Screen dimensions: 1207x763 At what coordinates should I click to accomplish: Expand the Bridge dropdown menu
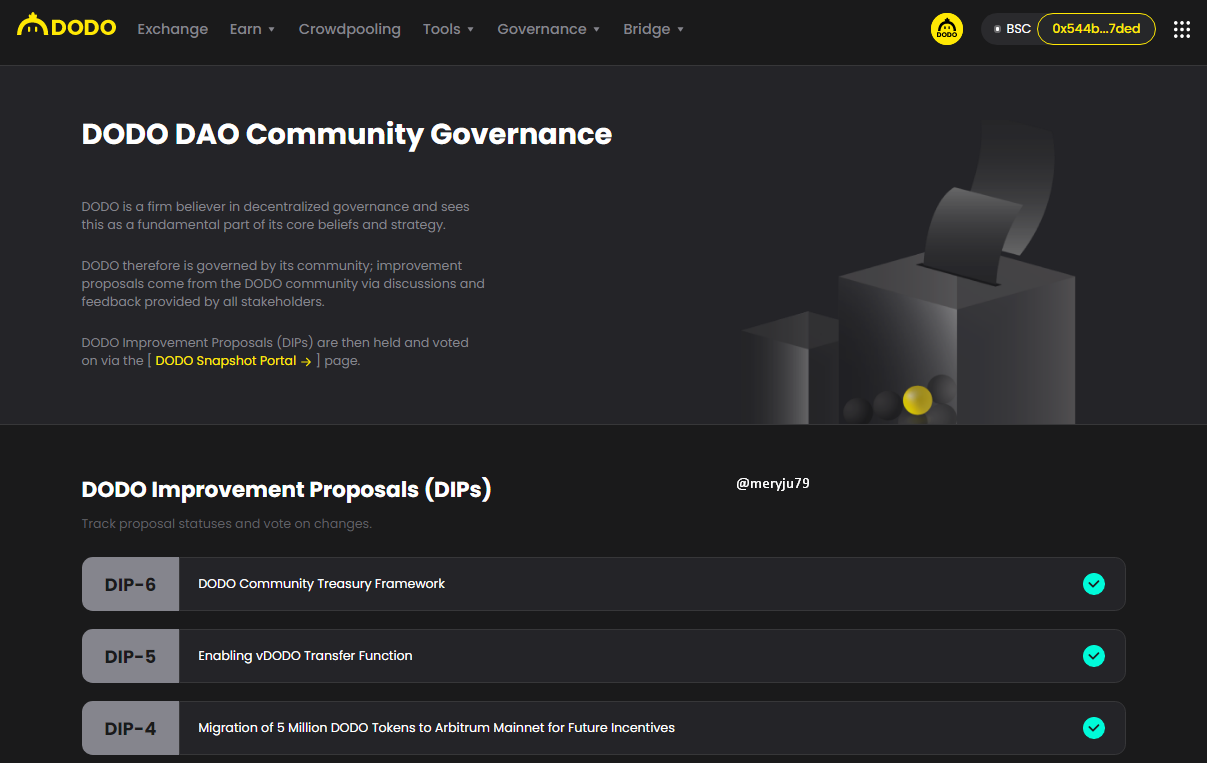[x=653, y=29]
